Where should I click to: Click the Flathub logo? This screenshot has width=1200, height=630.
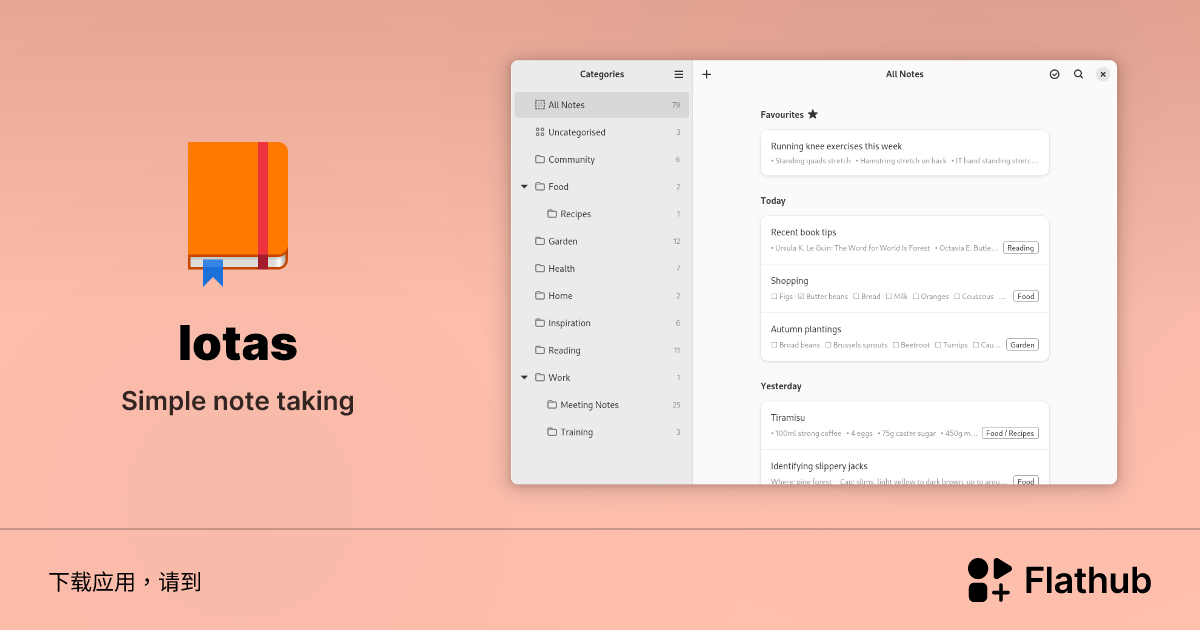point(1059,580)
